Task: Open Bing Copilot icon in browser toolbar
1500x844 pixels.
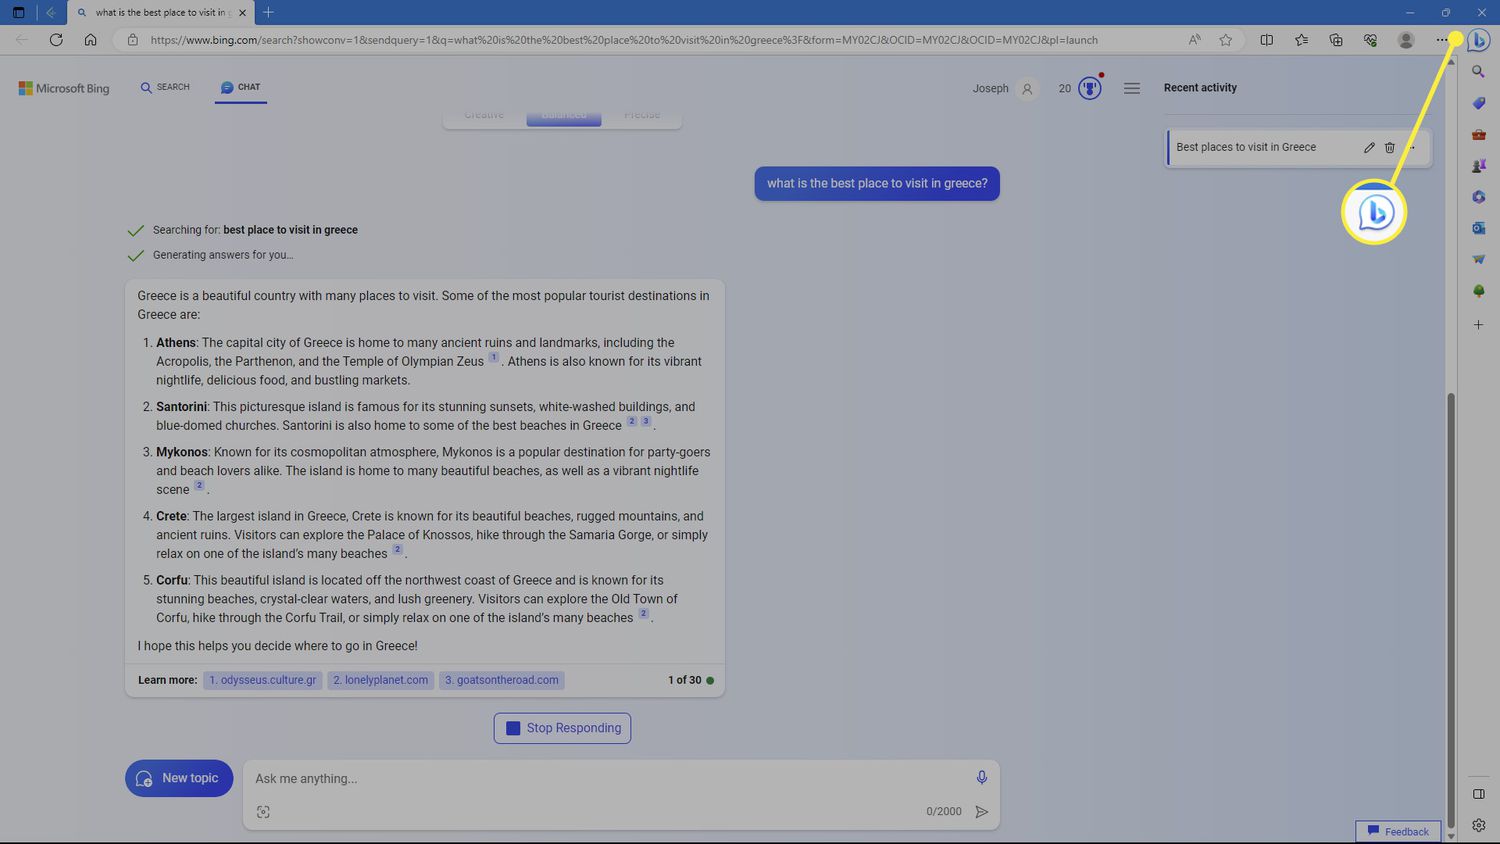Action: pos(1479,40)
